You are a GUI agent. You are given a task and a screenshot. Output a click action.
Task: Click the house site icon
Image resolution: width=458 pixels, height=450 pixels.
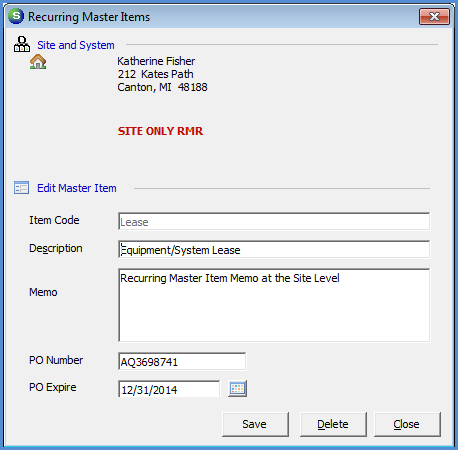tap(38, 62)
